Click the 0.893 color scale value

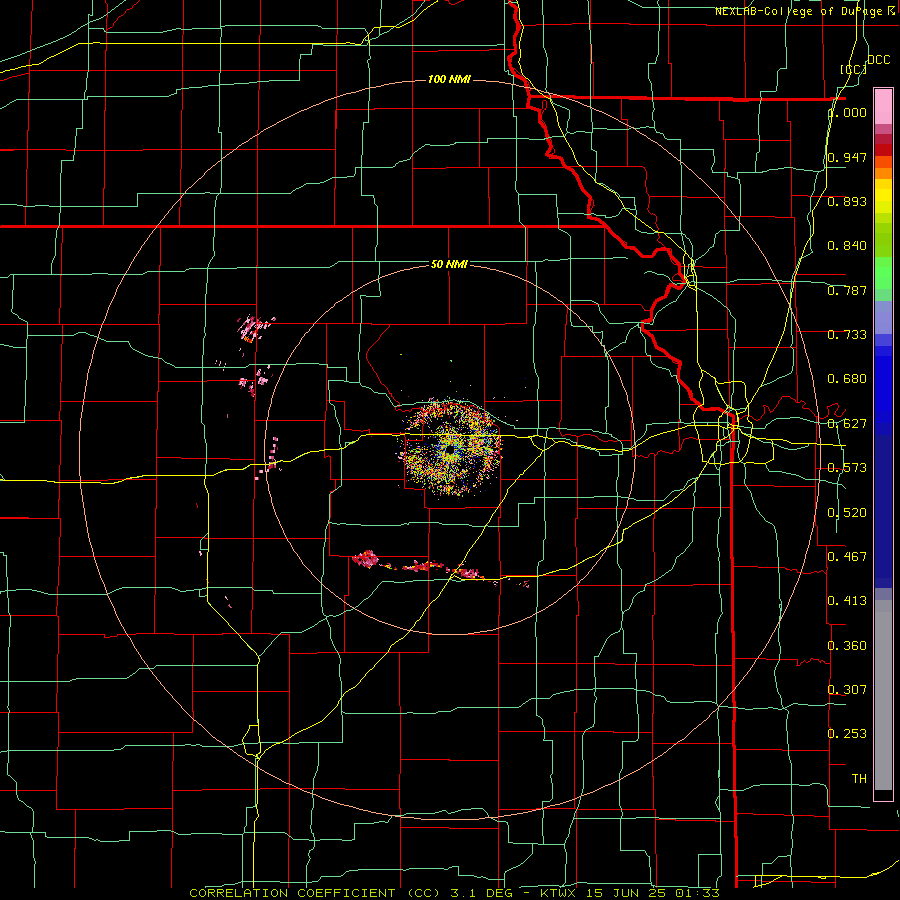pos(847,201)
